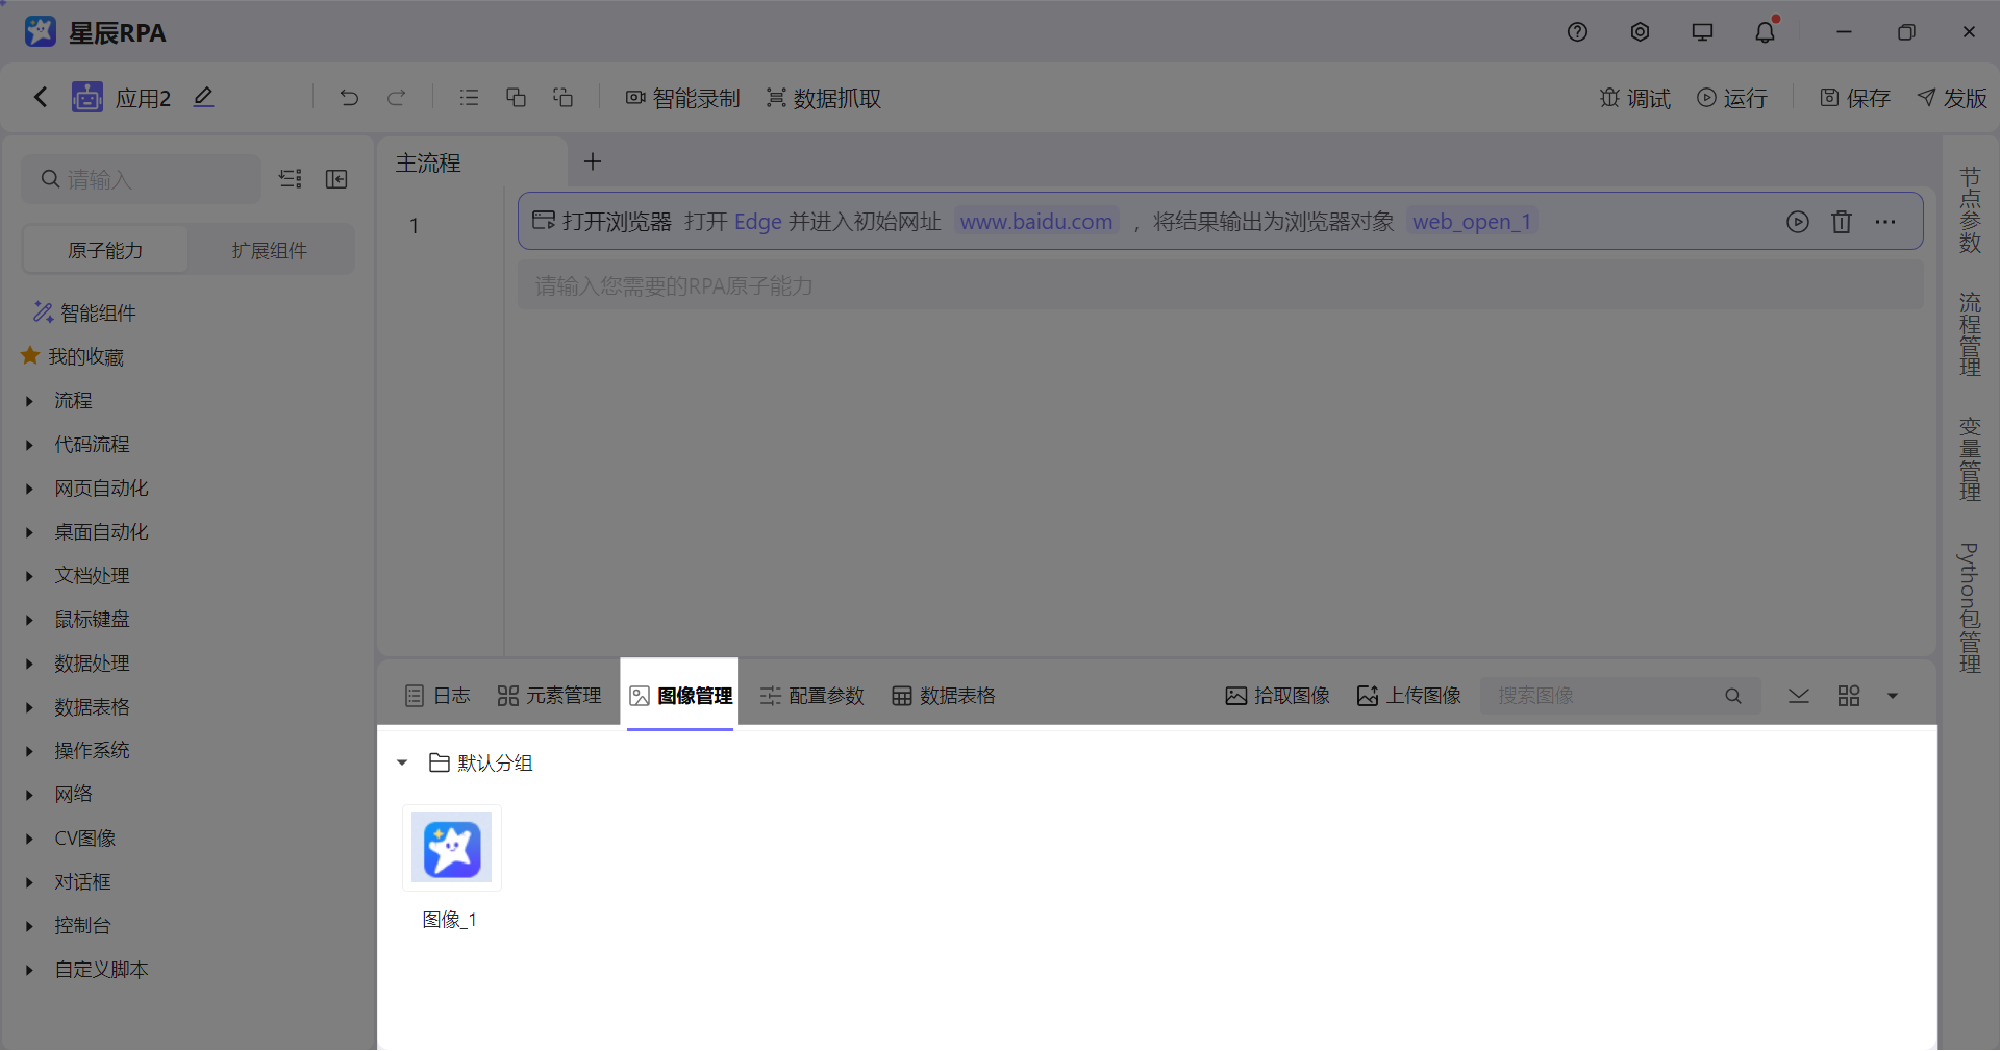Run the flow with 运行

tap(1733, 97)
